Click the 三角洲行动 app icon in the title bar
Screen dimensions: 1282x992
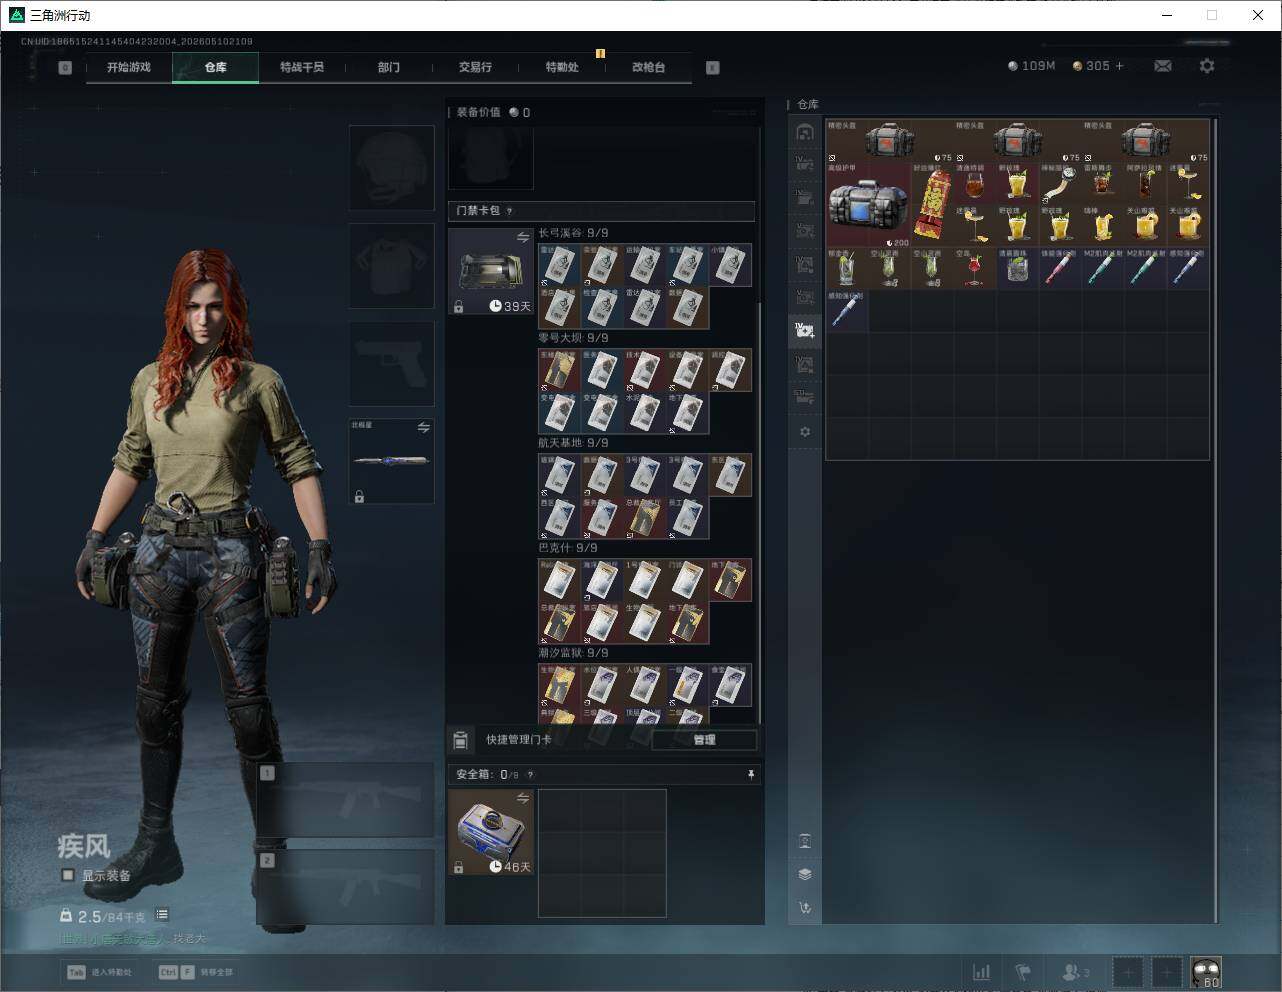[17, 15]
